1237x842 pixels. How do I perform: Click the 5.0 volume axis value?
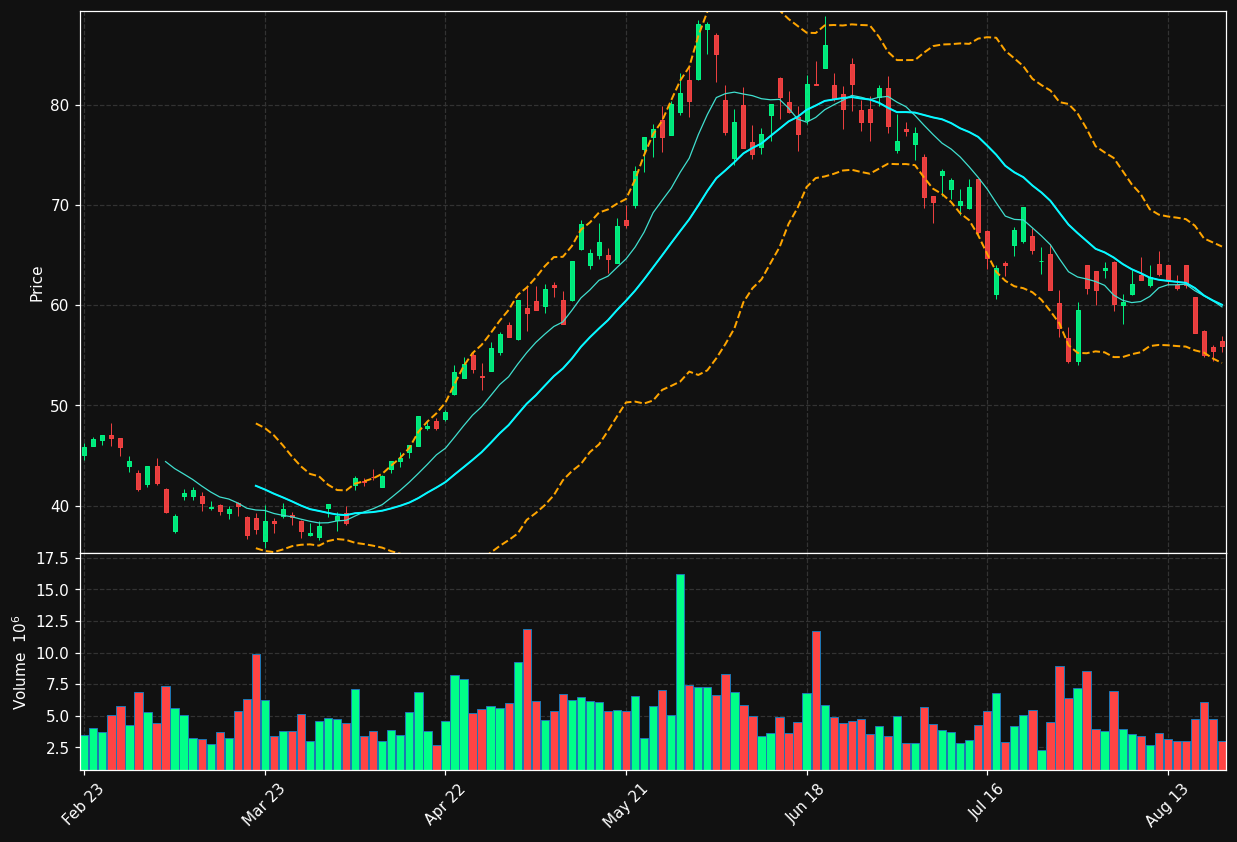tap(57, 716)
